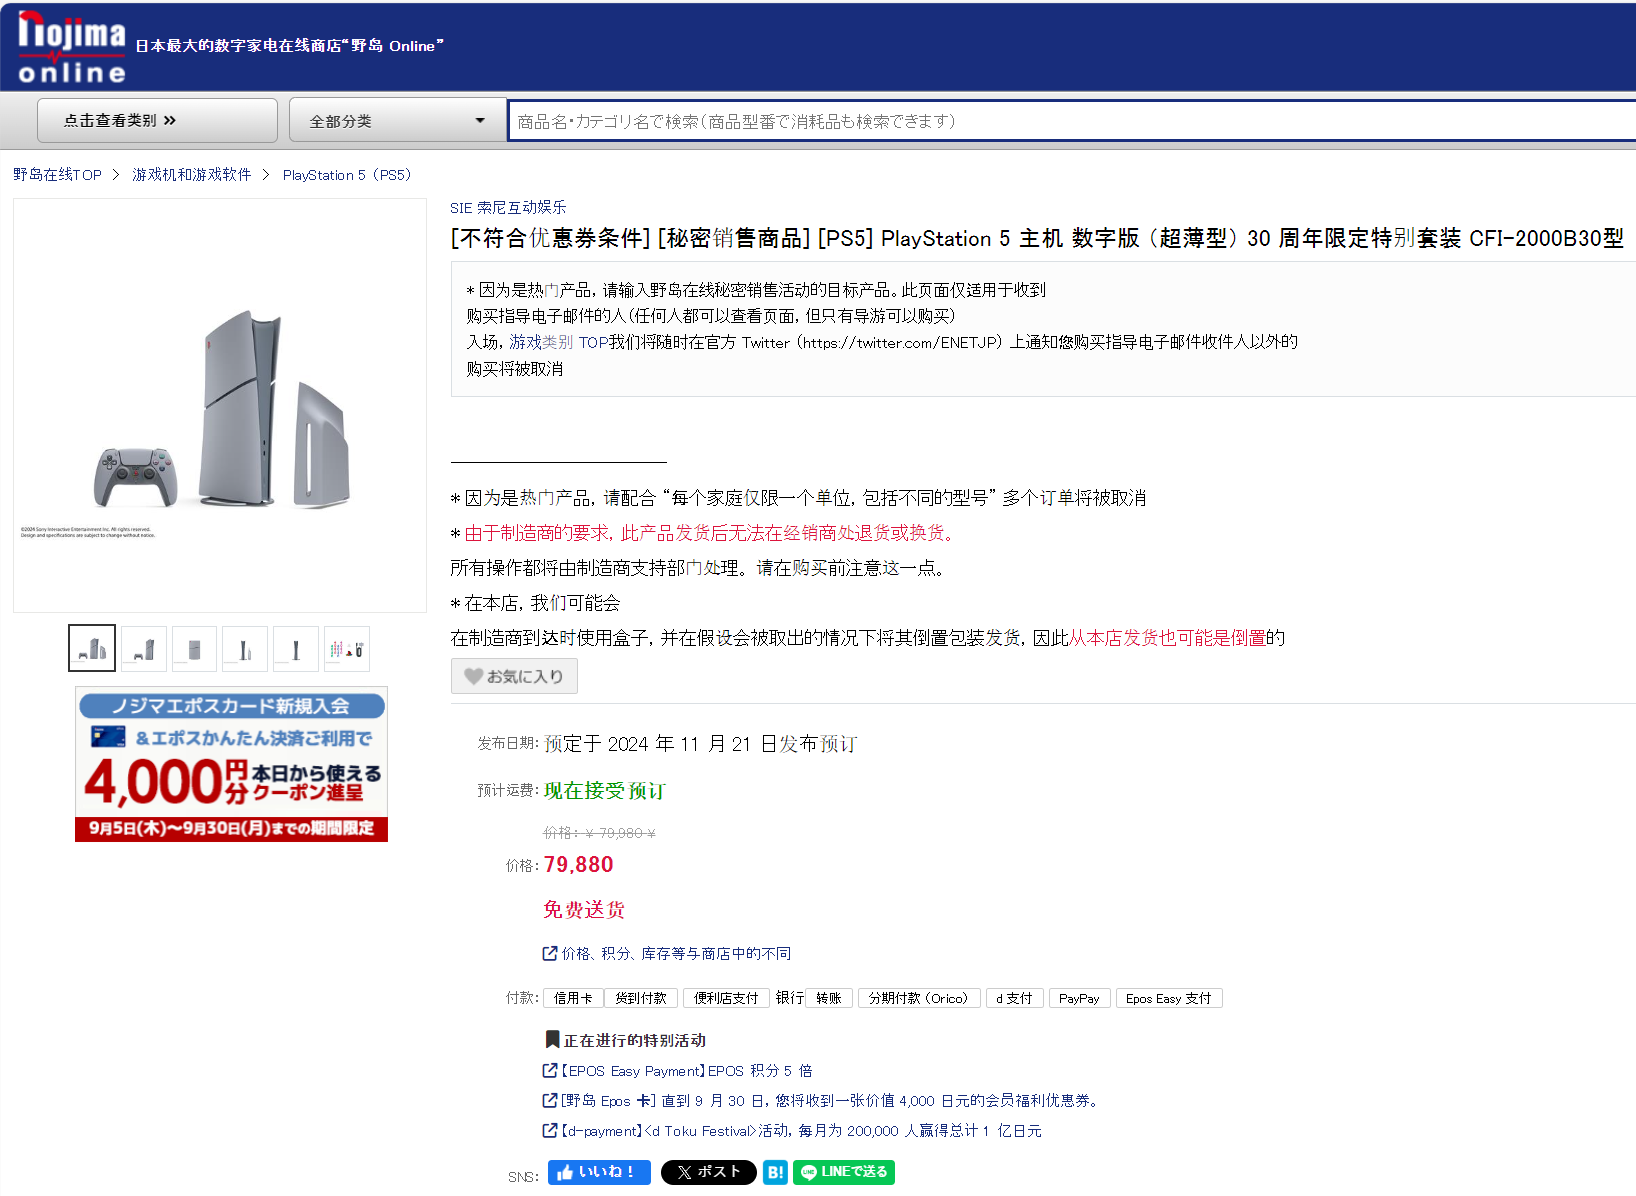Image resolution: width=1636 pixels, height=1196 pixels.
Task: Open the 点击查看类别 category button
Action: pyautogui.click(x=157, y=120)
